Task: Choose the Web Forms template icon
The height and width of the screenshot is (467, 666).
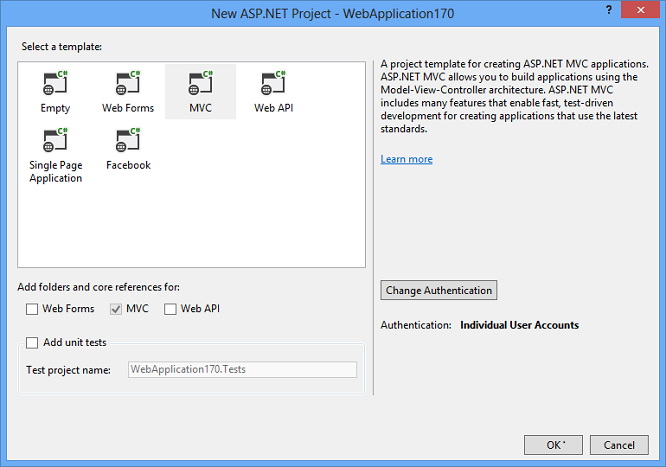Action: (127, 83)
